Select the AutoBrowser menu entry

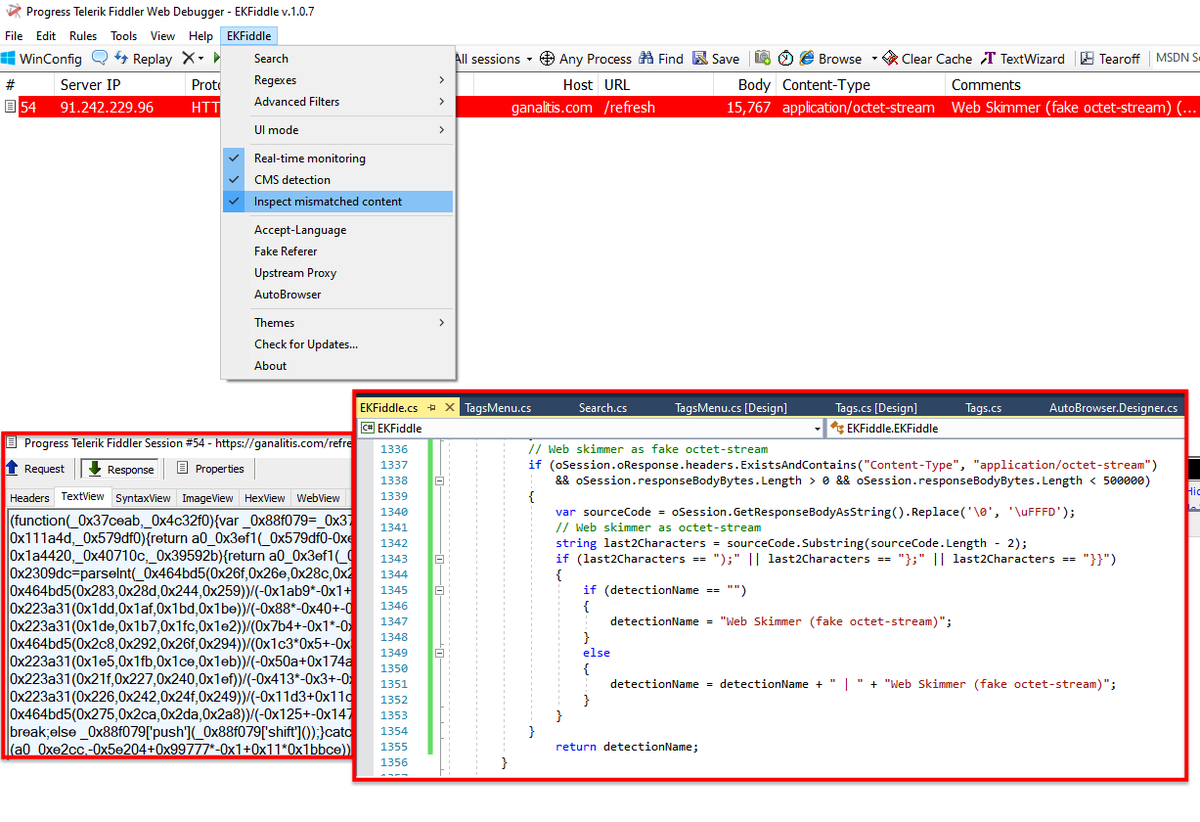tap(338, 294)
